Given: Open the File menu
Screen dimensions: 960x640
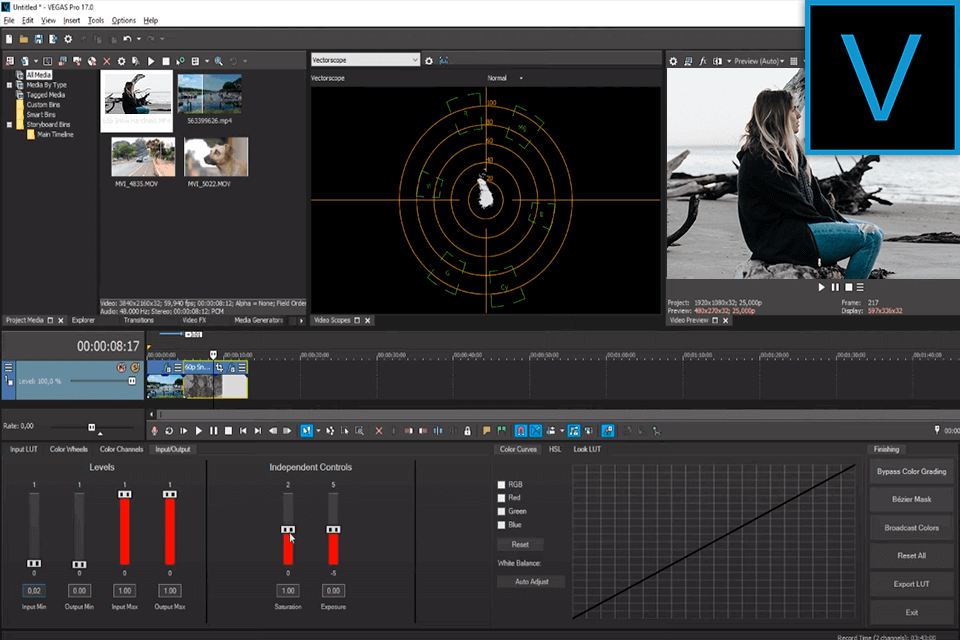Looking at the screenshot, I should coord(9,20).
